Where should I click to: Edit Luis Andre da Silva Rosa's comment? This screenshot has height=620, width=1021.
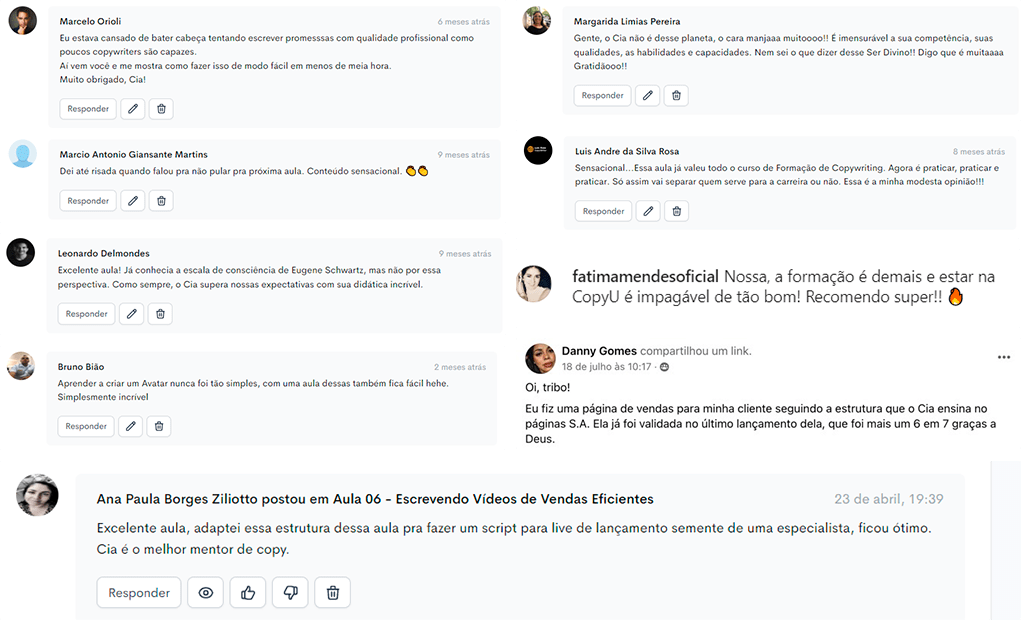point(648,211)
